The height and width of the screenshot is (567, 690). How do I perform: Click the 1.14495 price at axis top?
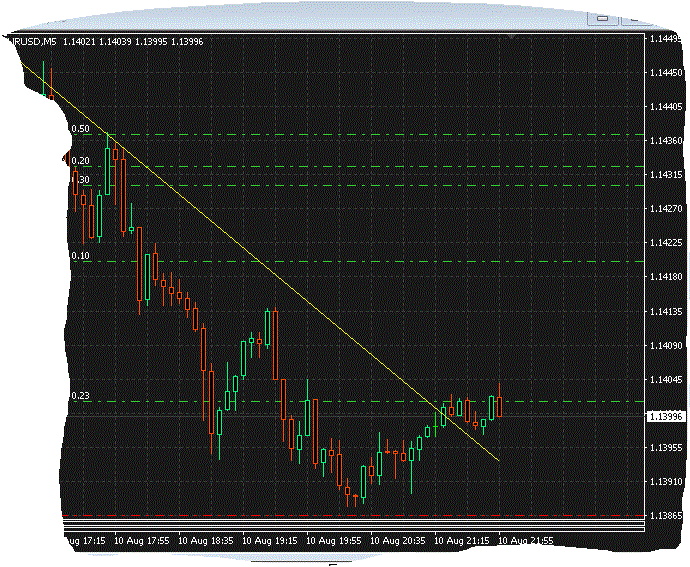click(665, 38)
